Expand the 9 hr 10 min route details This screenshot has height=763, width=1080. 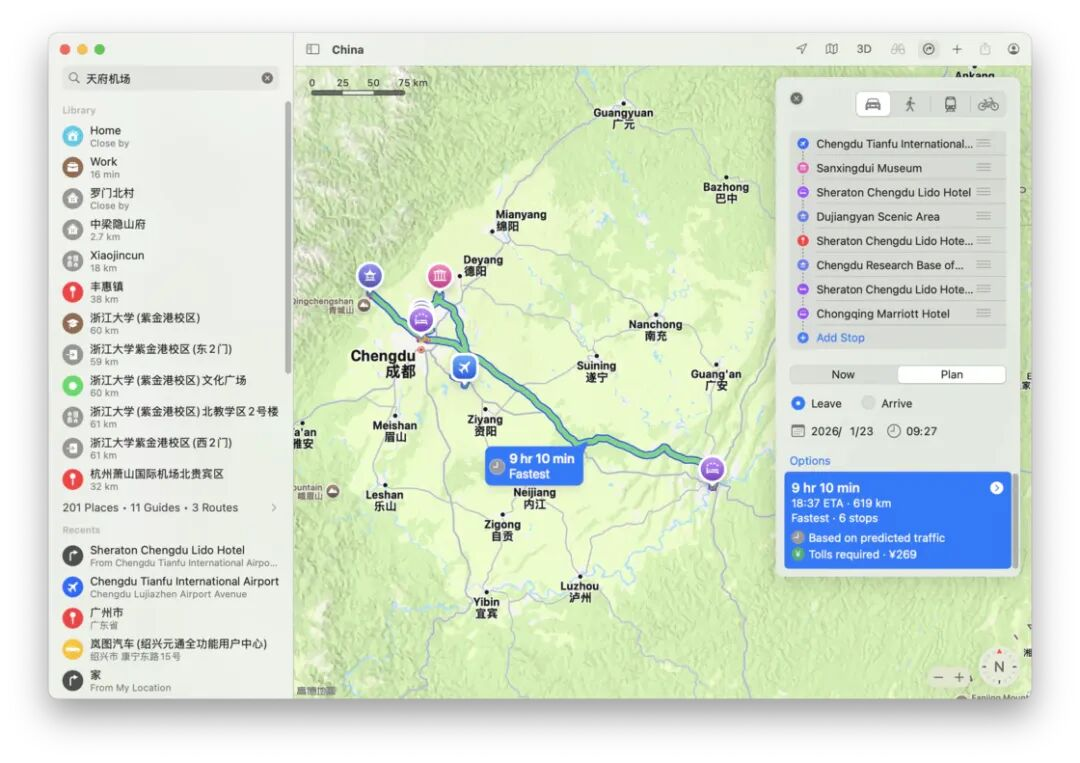996,488
